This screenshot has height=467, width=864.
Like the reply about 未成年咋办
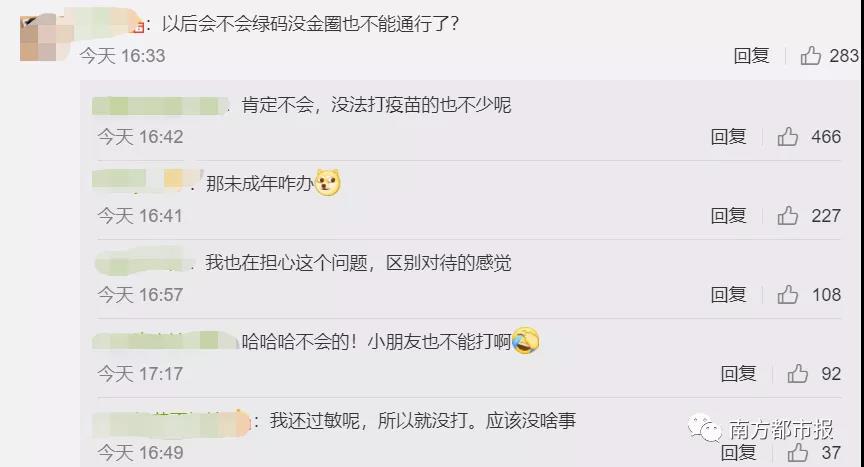788,215
